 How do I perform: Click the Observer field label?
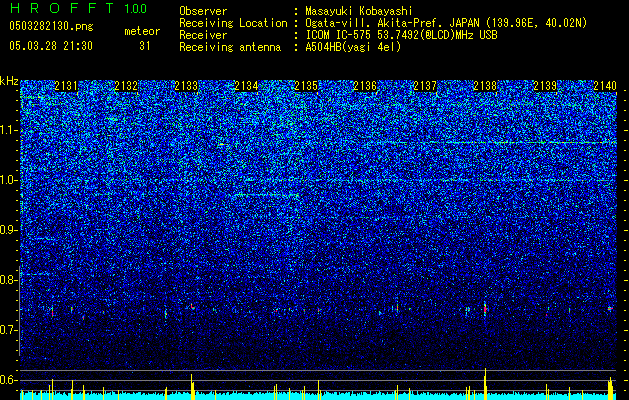[203, 11]
